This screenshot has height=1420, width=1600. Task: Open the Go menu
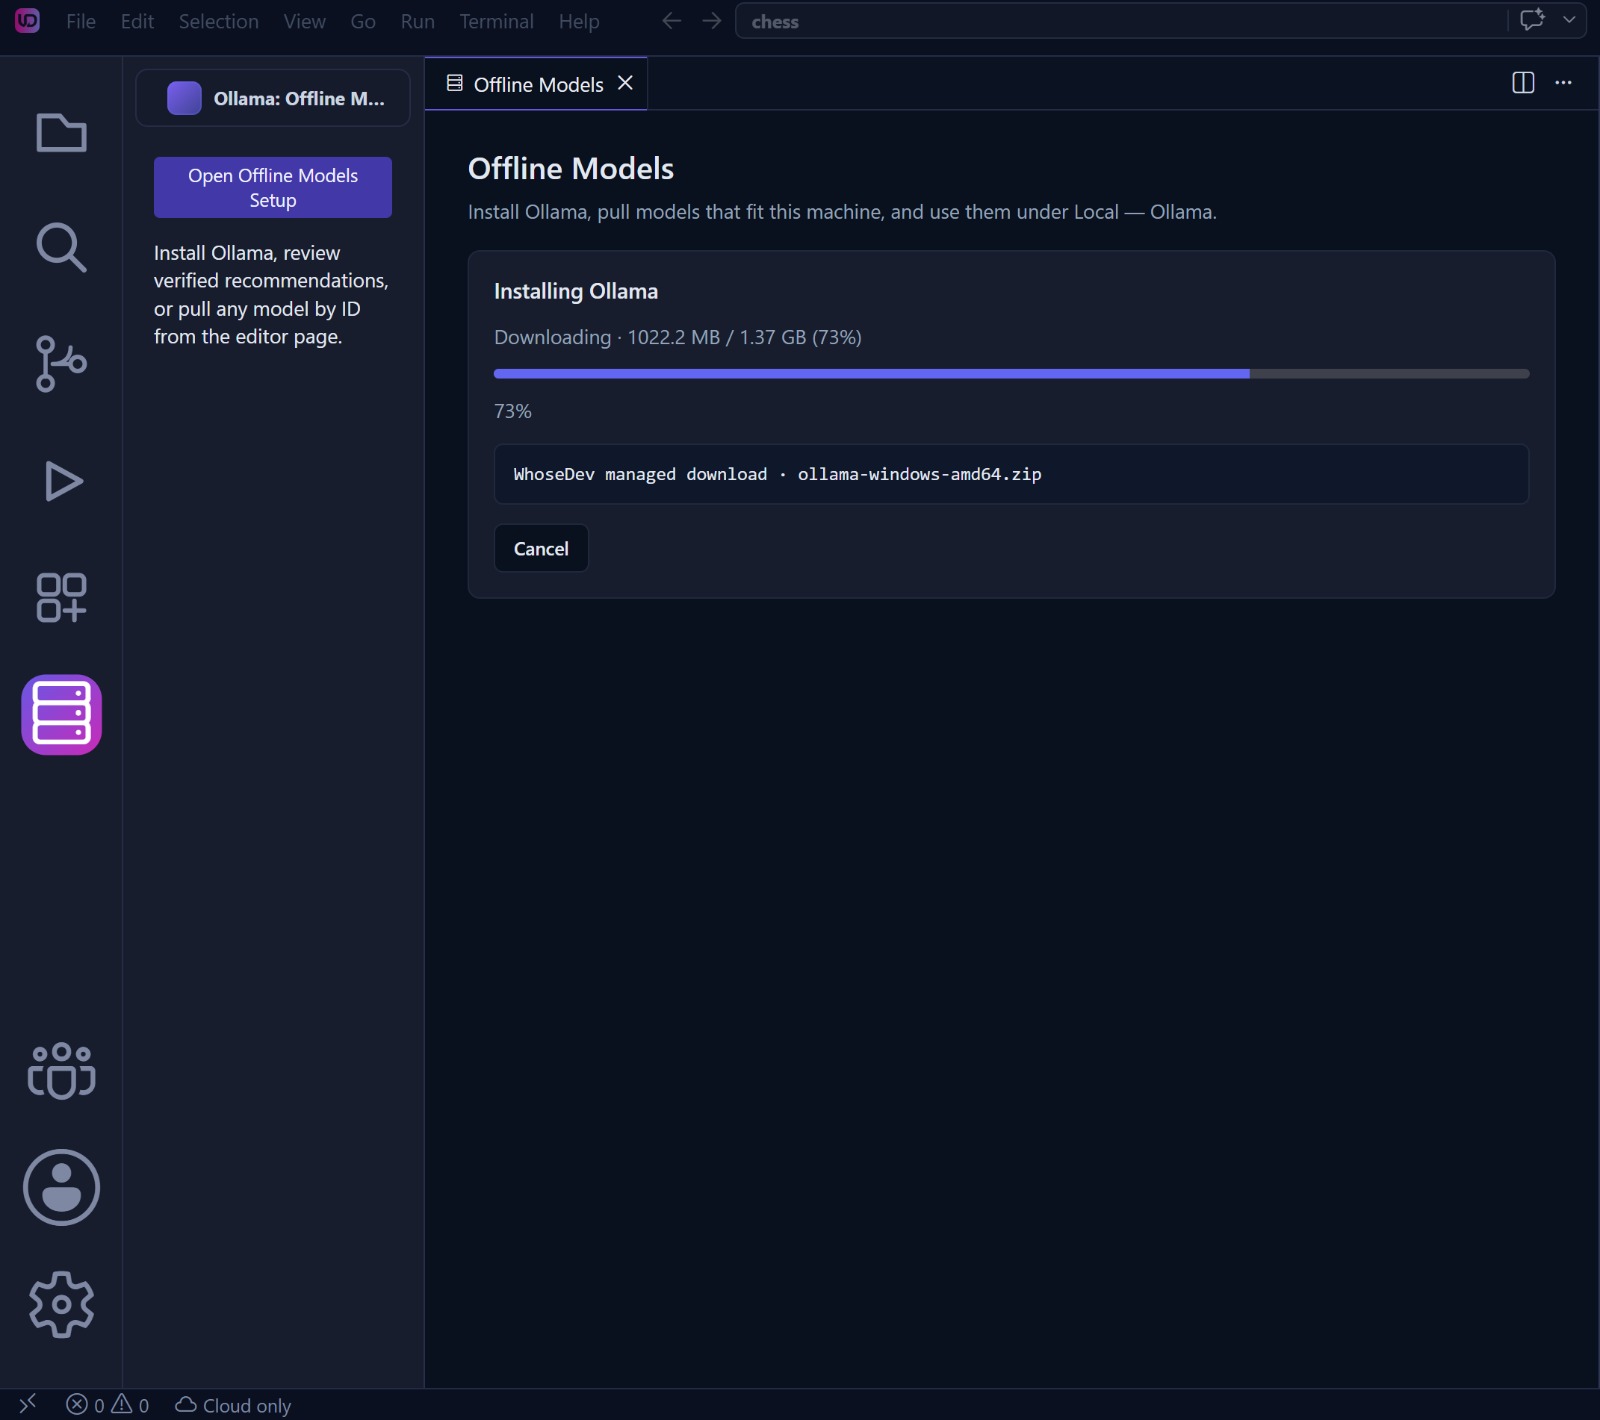point(363,21)
